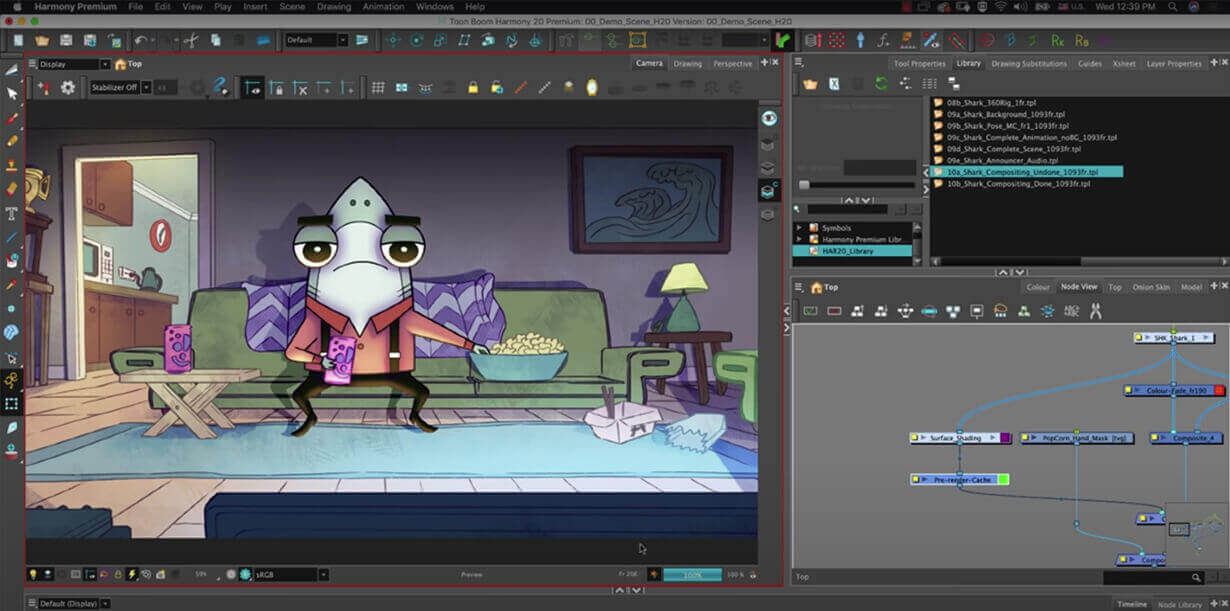Screen dimensions: 1230x611
Task: Click the teal 100% zoom bar in camera status
Action: (693, 575)
